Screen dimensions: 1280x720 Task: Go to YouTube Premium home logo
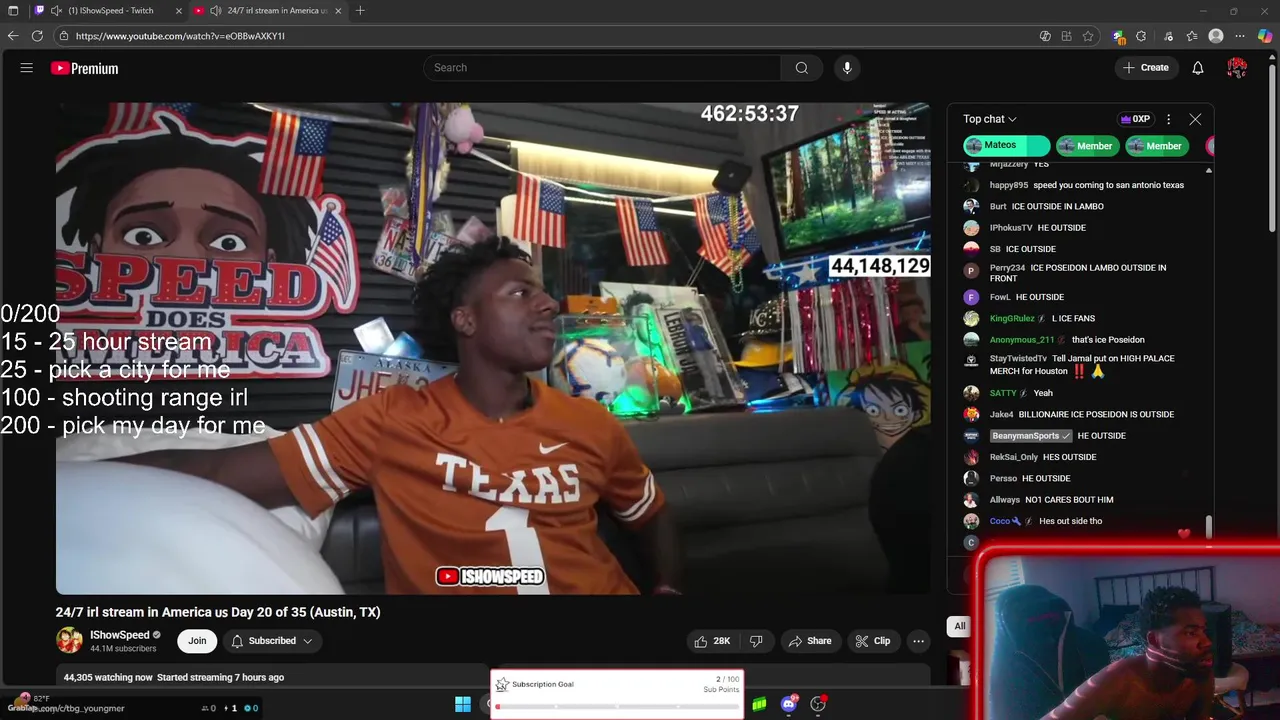(x=85, y=68)
